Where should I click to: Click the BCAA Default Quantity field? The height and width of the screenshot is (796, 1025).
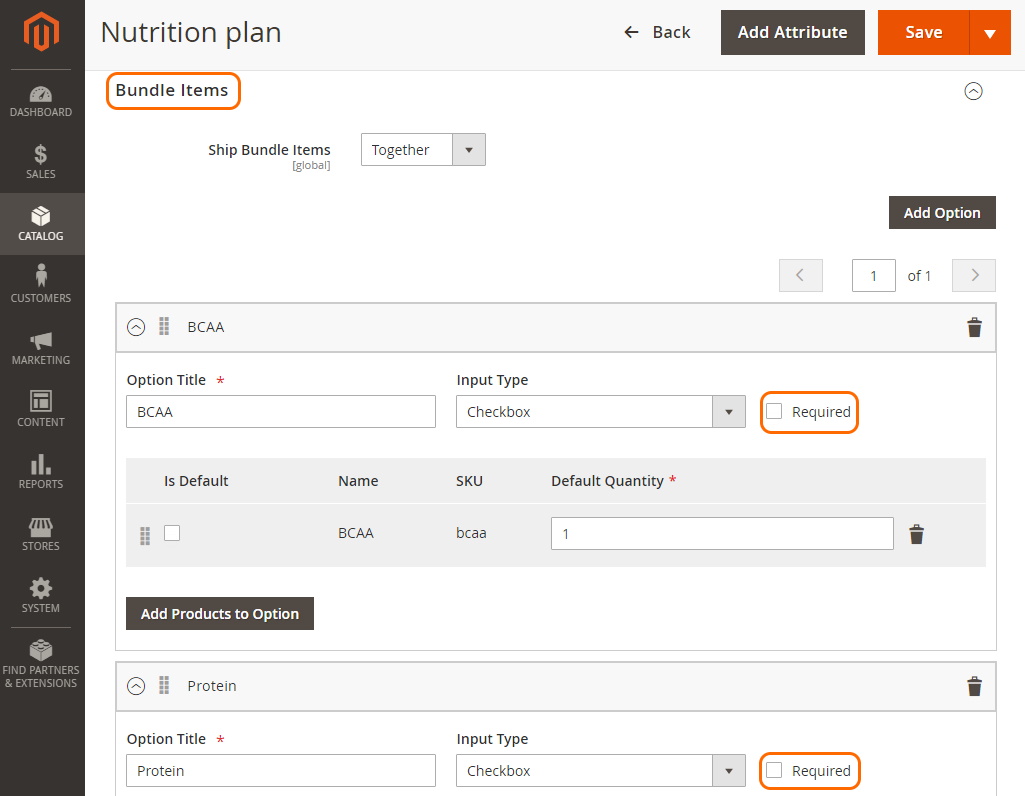722,533
